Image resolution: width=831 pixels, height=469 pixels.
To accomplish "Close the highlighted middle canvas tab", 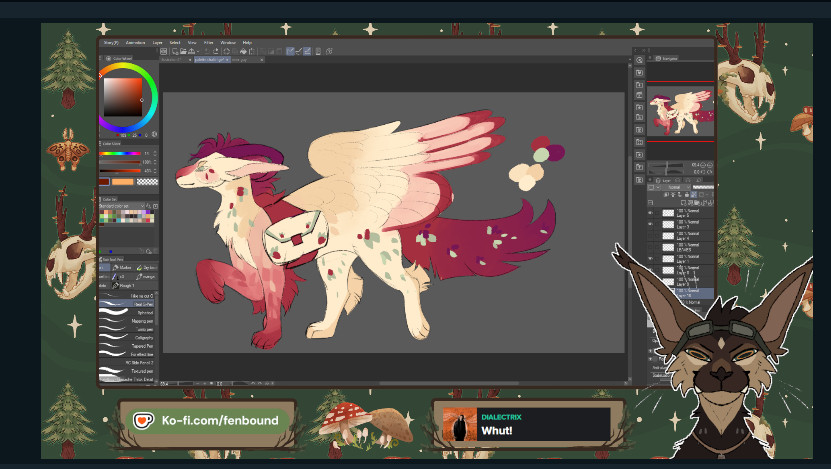I will (x=227, y=60).
